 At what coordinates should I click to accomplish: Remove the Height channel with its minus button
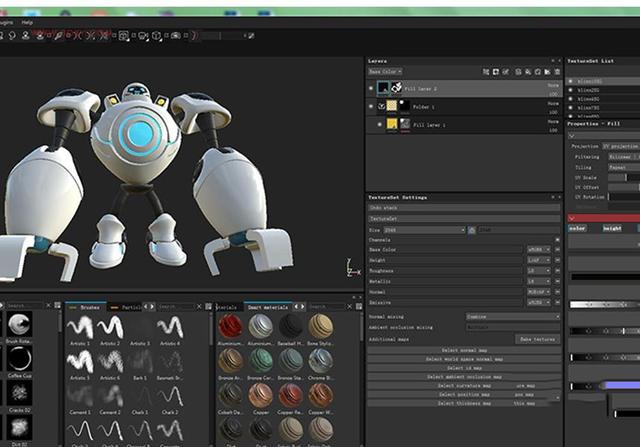558,260
